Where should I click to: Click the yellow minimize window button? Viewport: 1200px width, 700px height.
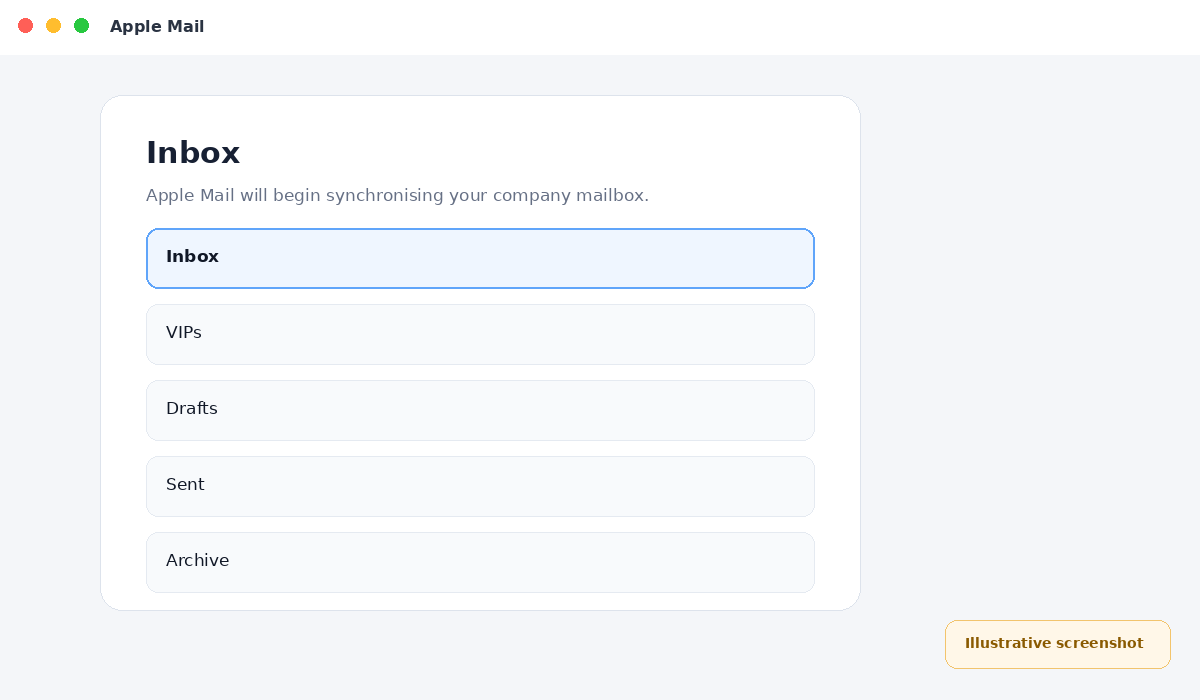pos(54,26)
